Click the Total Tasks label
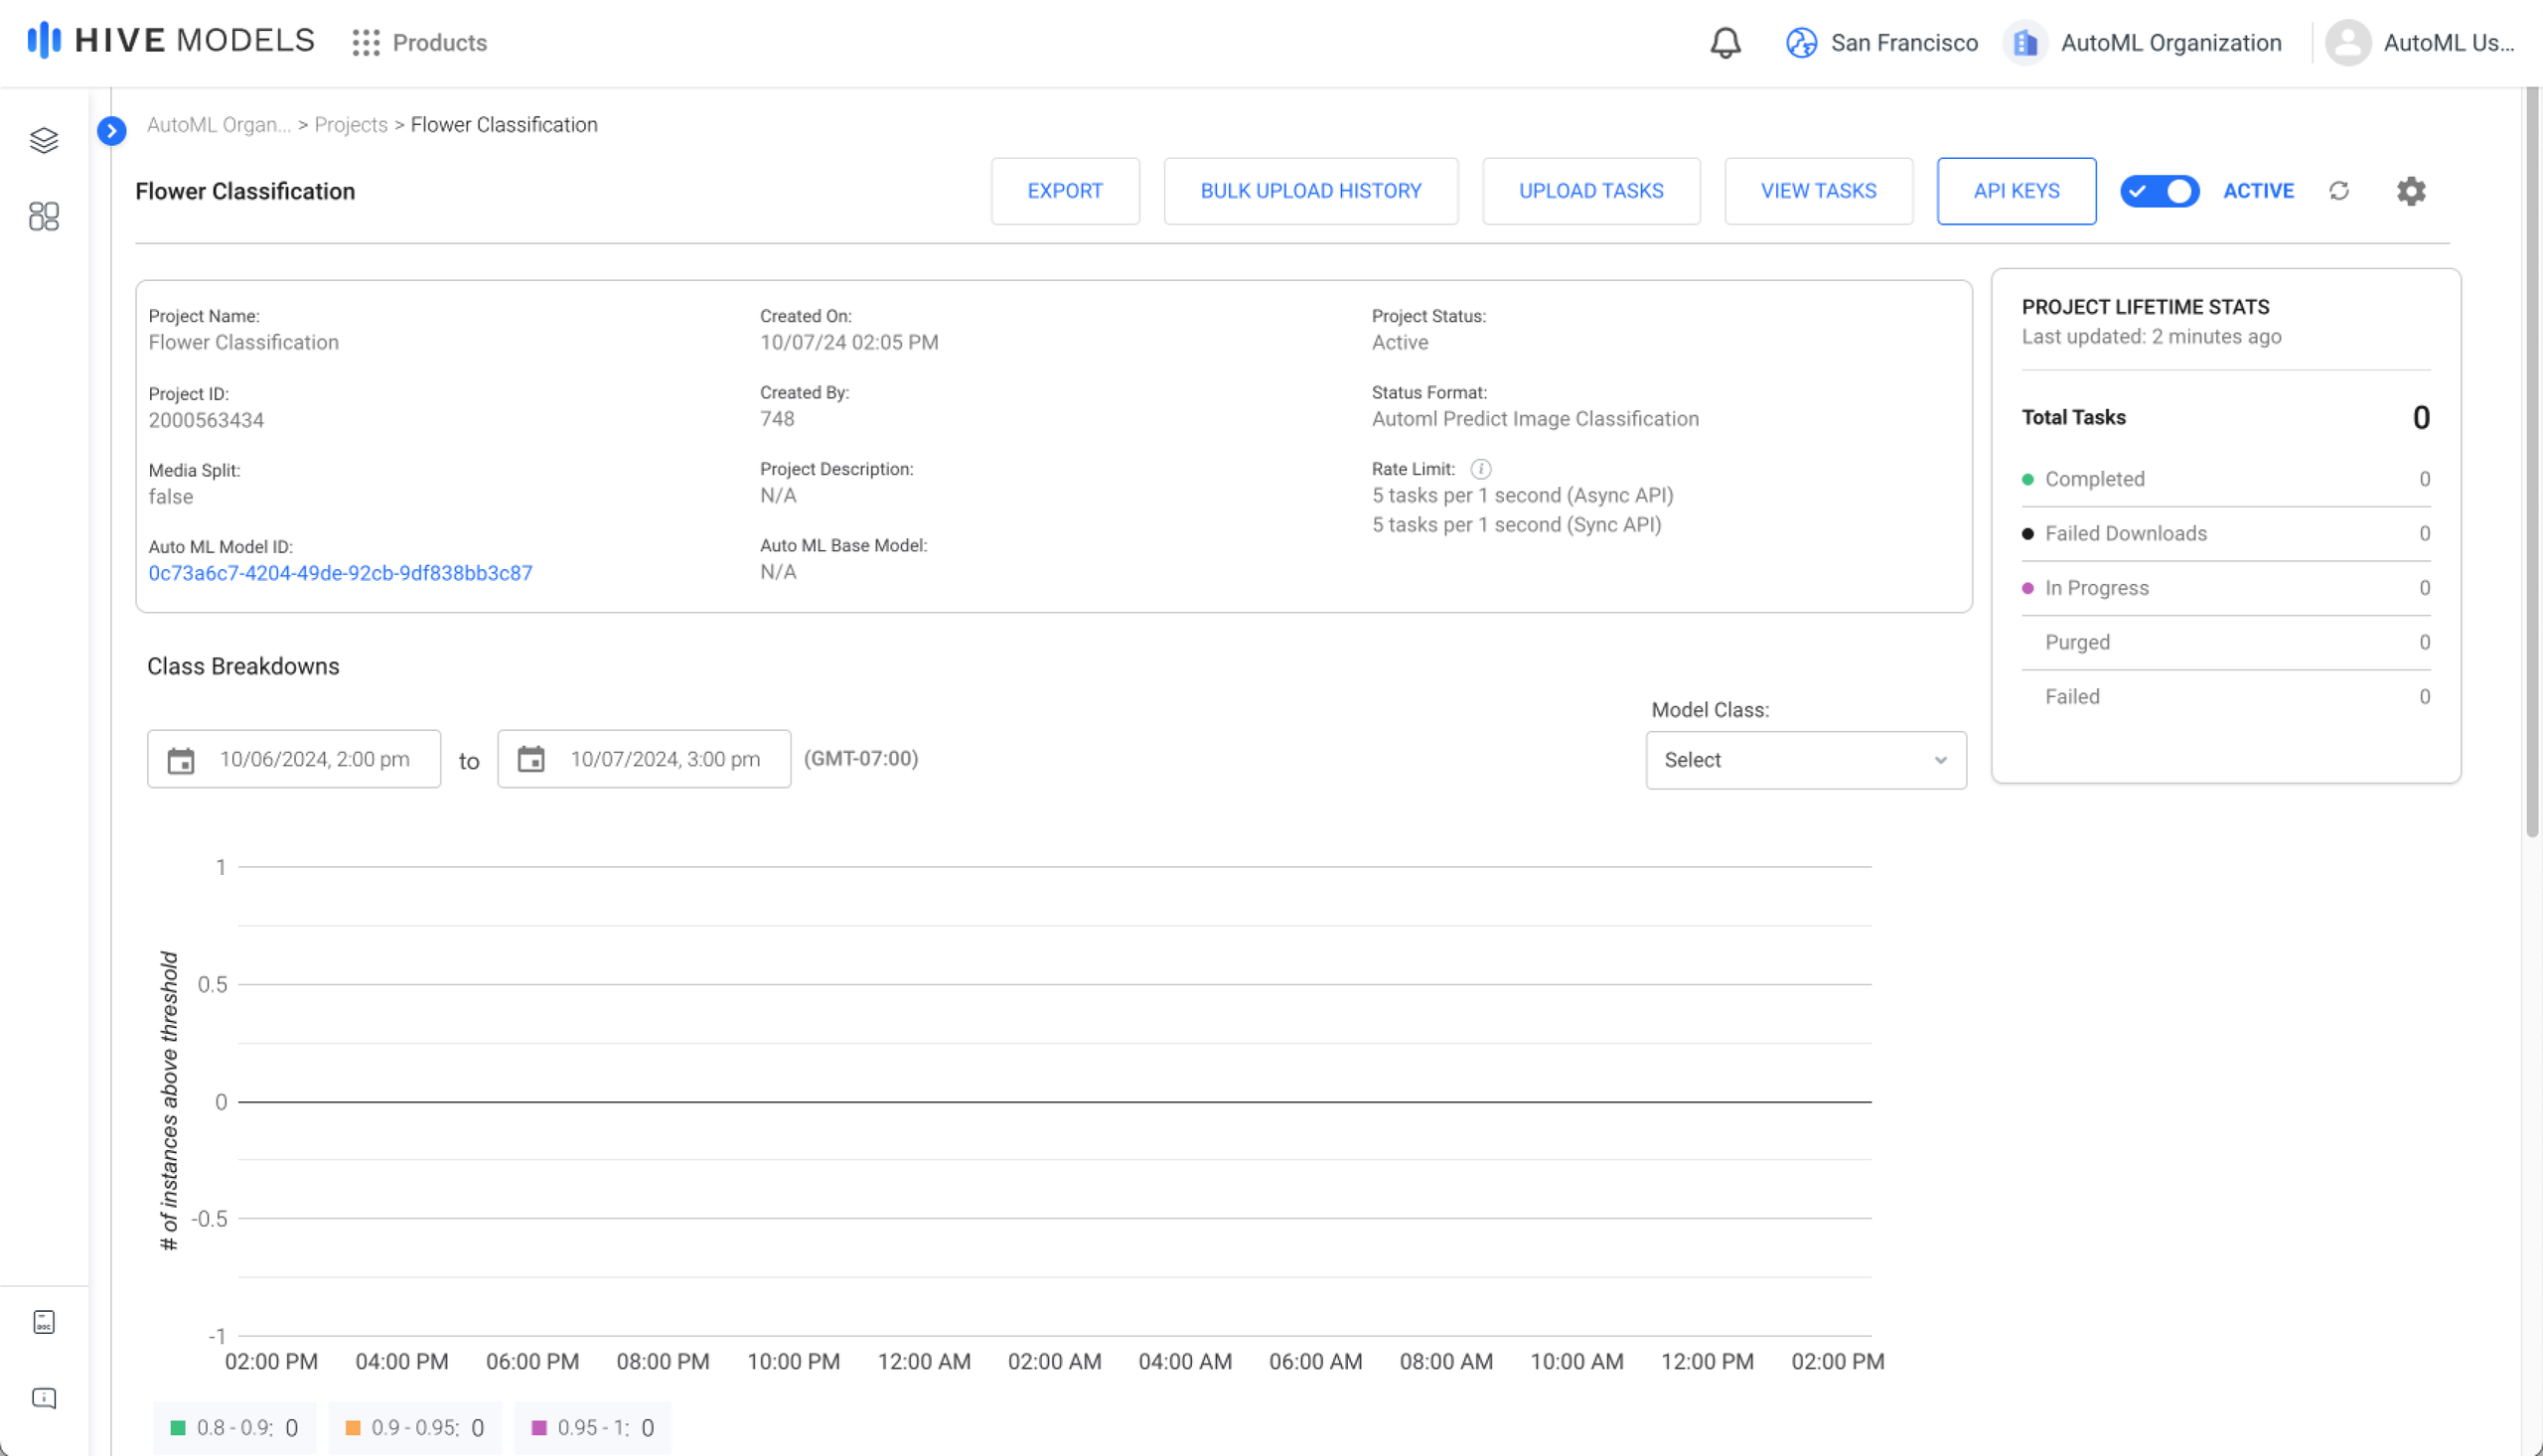Viewport: 2543px width, 1456px height. [2073, 418]
